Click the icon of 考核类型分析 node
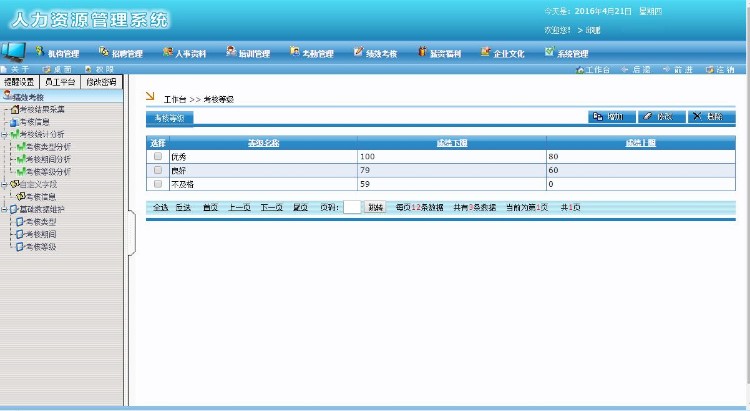750x411 pixels. tap(21, 147)
